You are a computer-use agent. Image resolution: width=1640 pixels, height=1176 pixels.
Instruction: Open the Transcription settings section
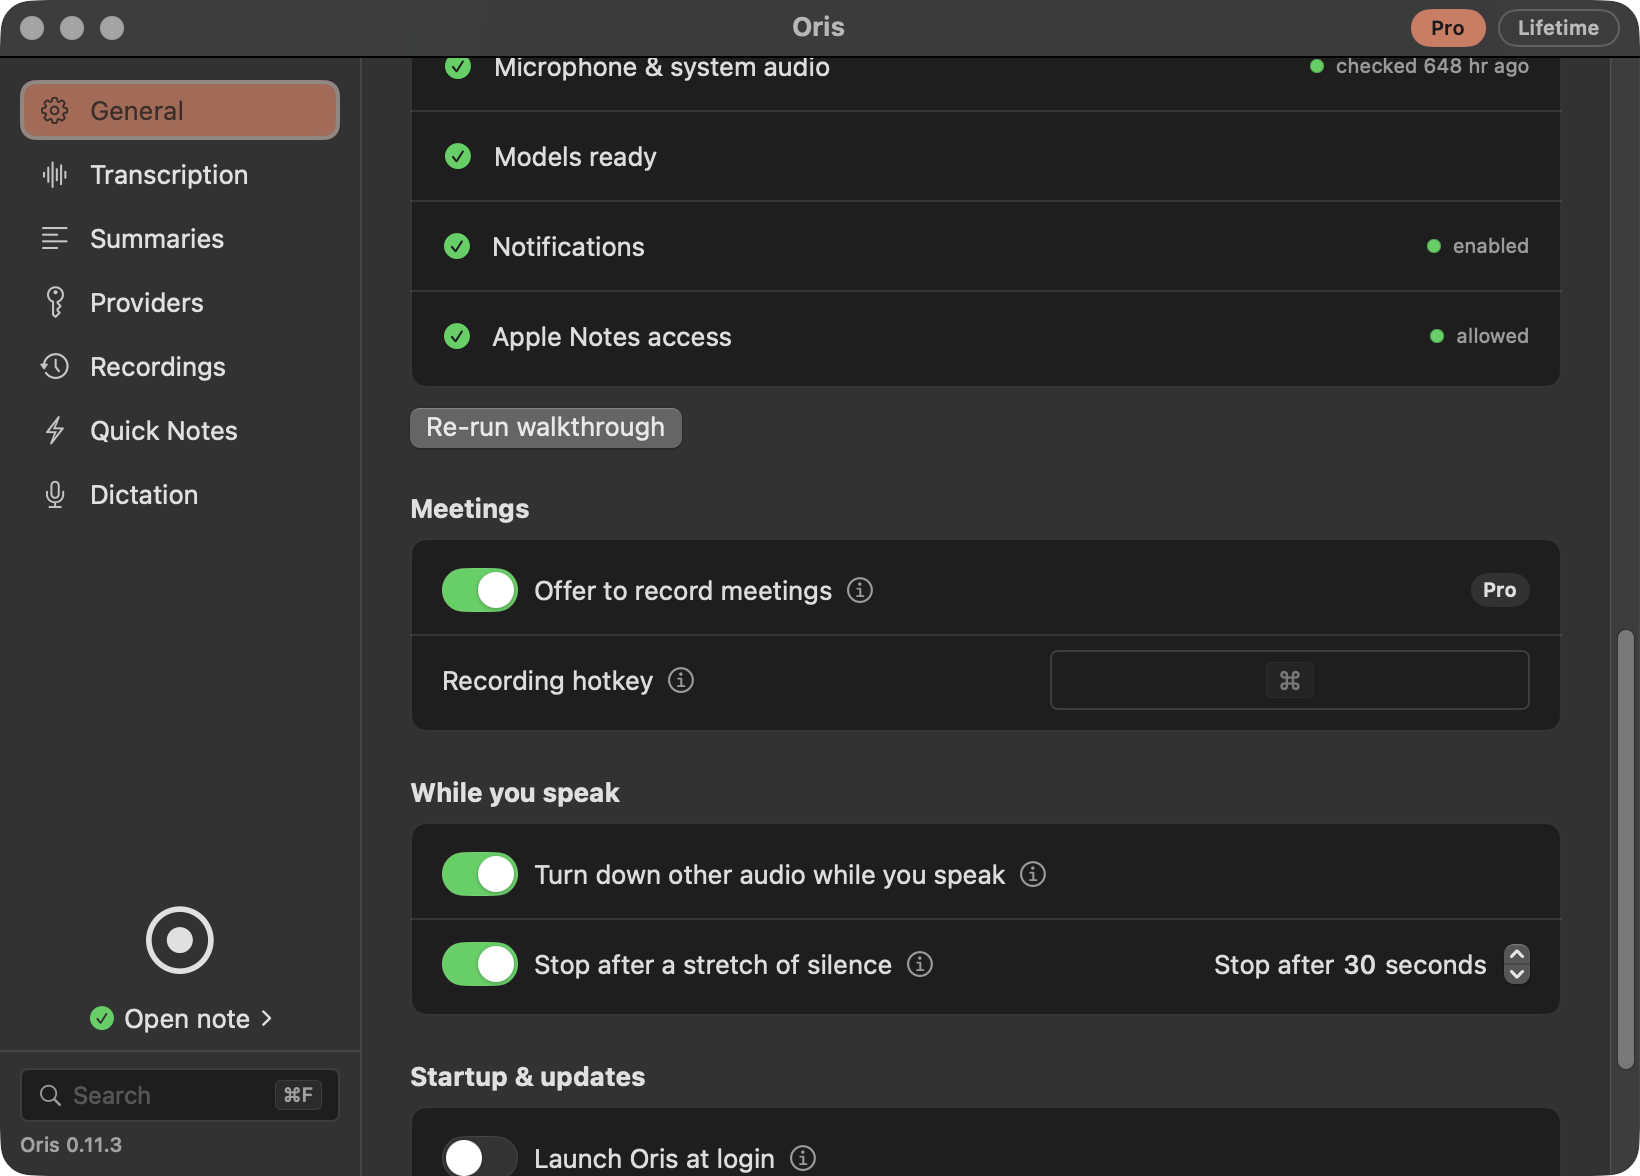180,174
